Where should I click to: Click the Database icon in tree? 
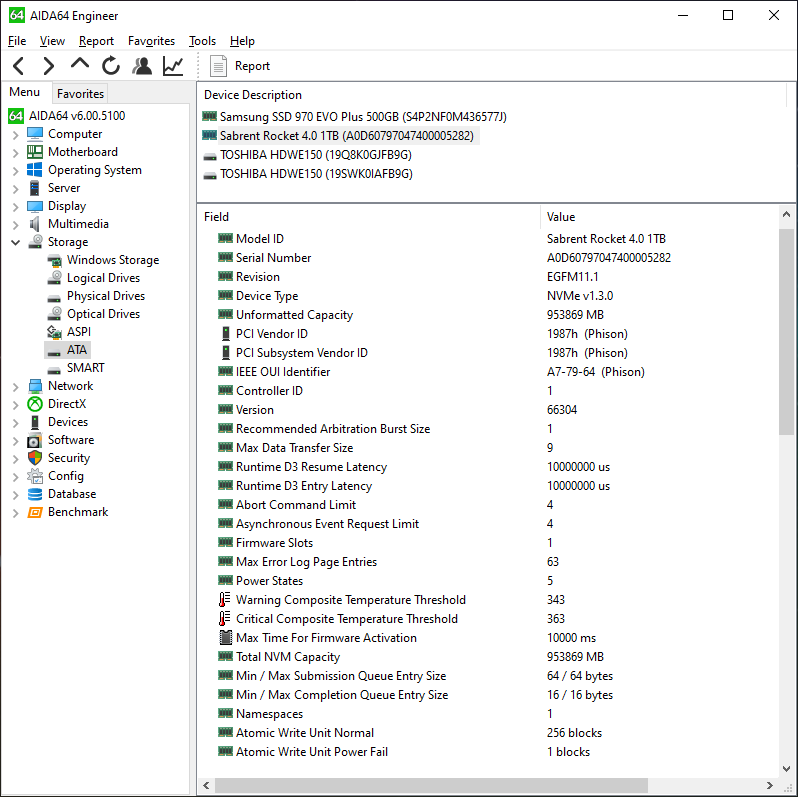[x=35, y=494]
